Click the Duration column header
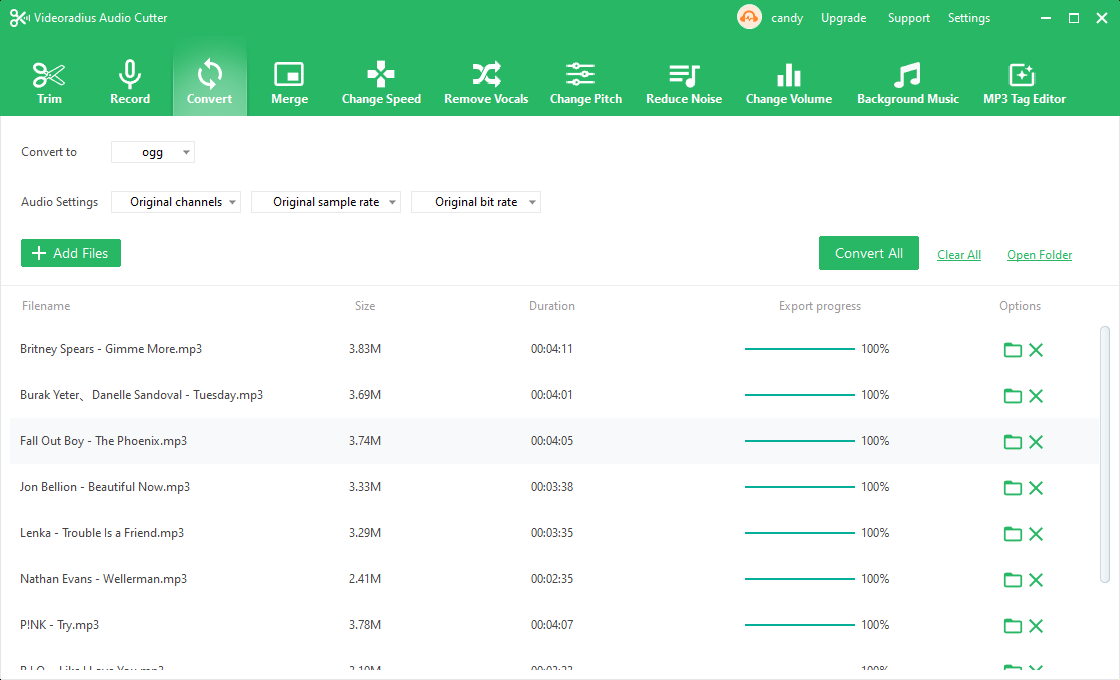Viewport: 1120px width, 680px height. (x=551, y=306)
